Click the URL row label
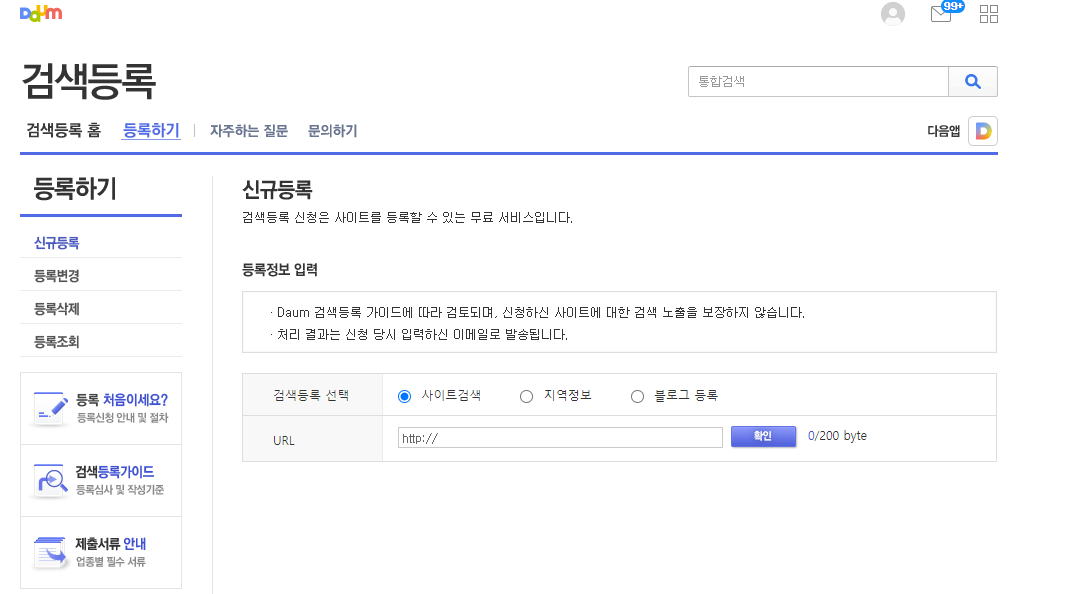Viewport: 1088px width, 594px height. pyautogui.click(x=284, y=441)
